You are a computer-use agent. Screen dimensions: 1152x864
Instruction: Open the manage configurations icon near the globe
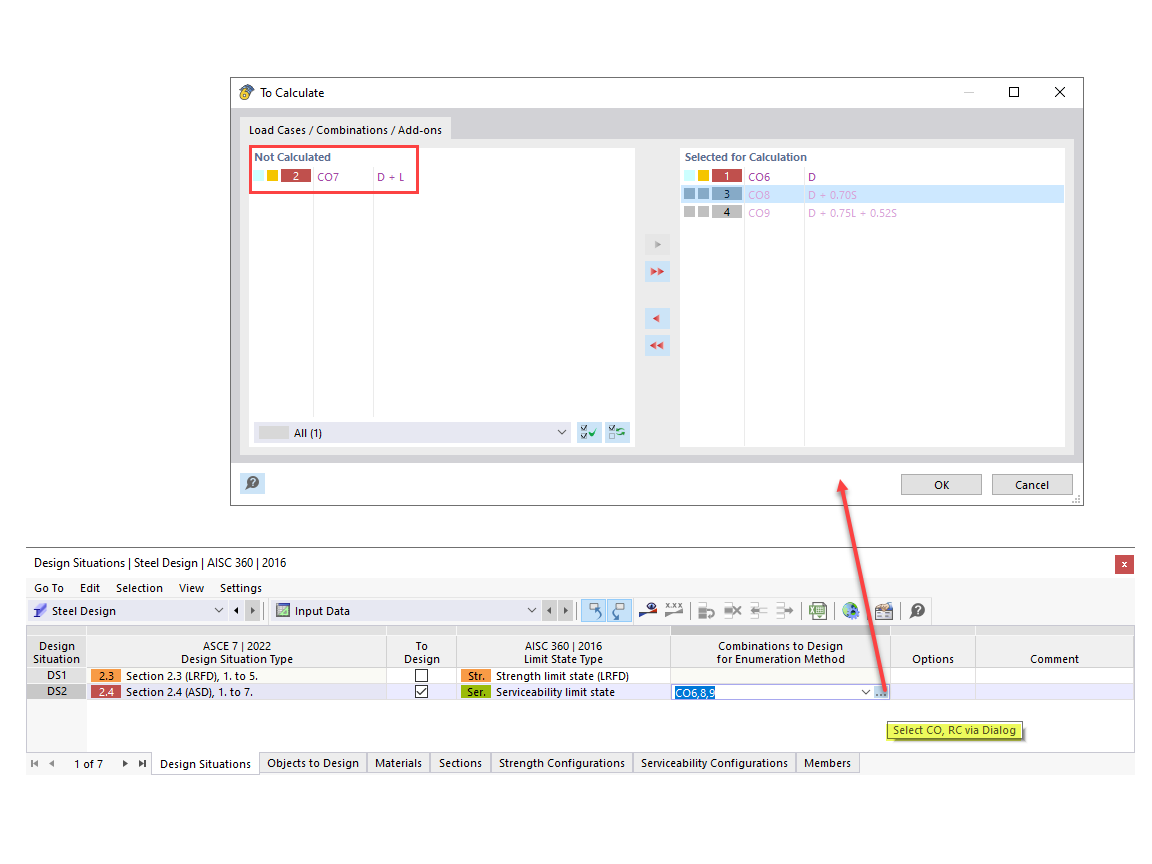point(885,610)
